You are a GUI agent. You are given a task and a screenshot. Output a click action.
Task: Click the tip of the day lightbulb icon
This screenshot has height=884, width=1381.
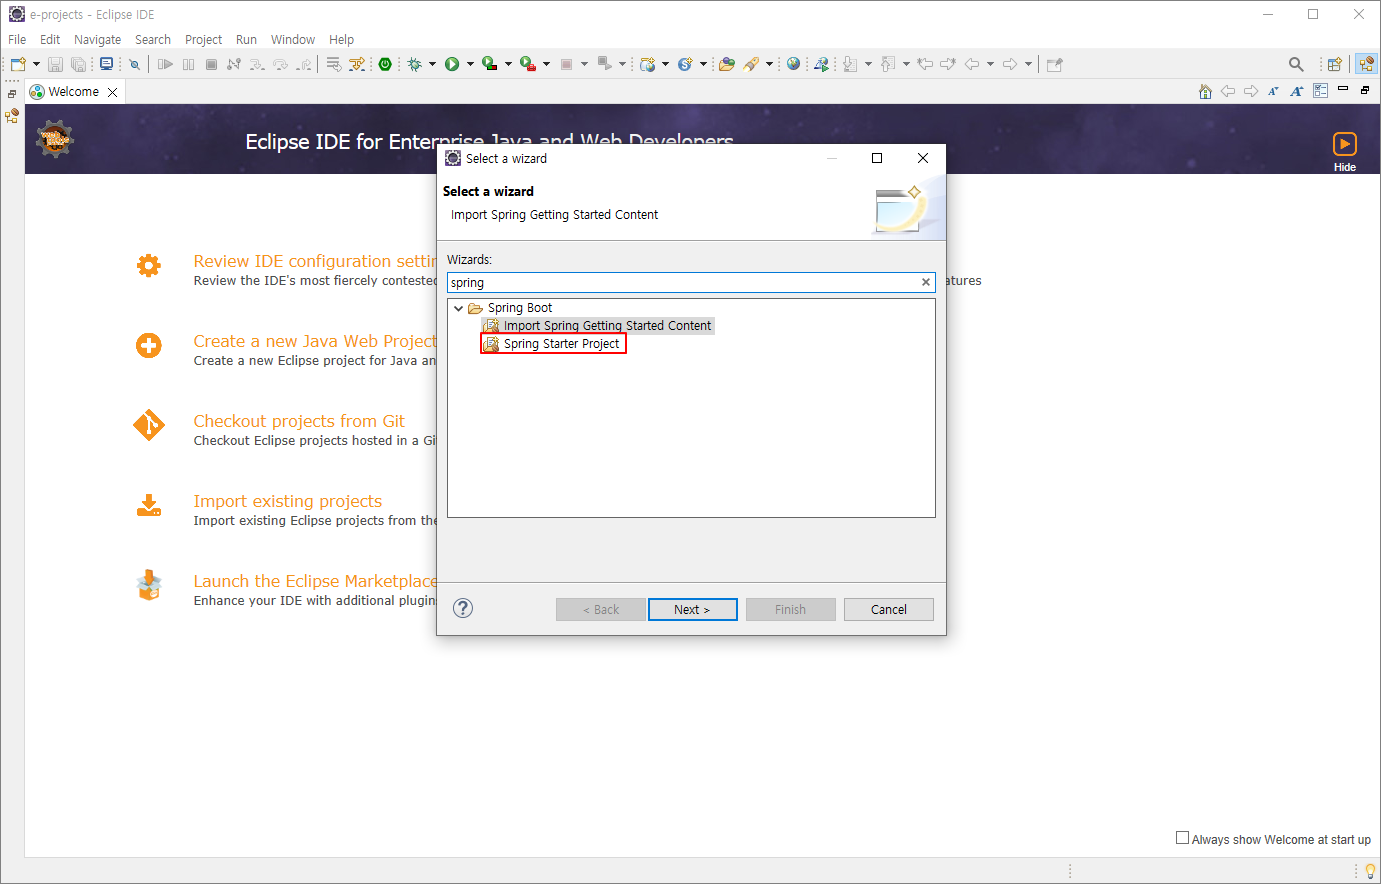click(x=1370, y=872)
